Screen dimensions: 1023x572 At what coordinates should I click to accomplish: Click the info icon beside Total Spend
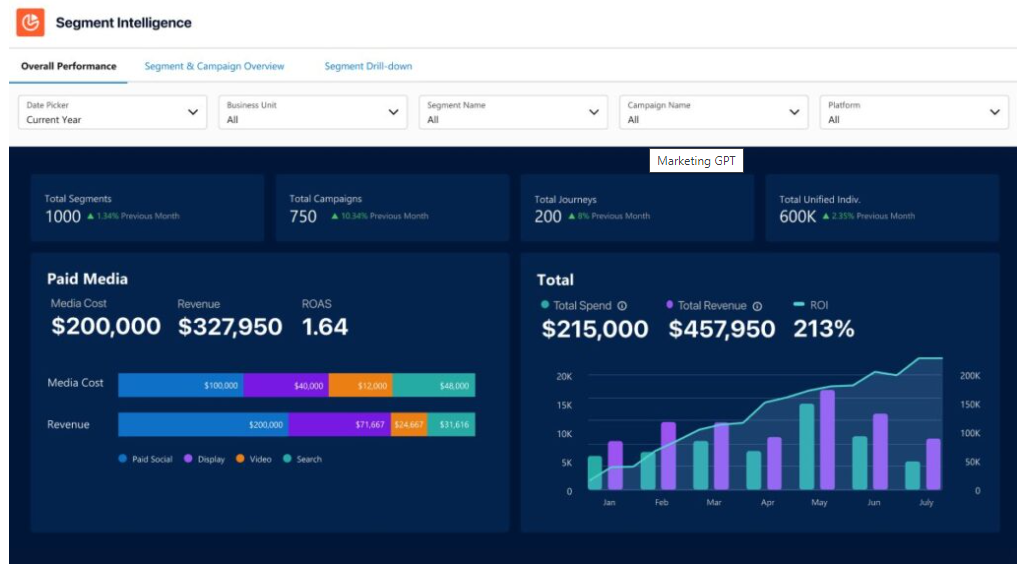[x=622, y=305]
